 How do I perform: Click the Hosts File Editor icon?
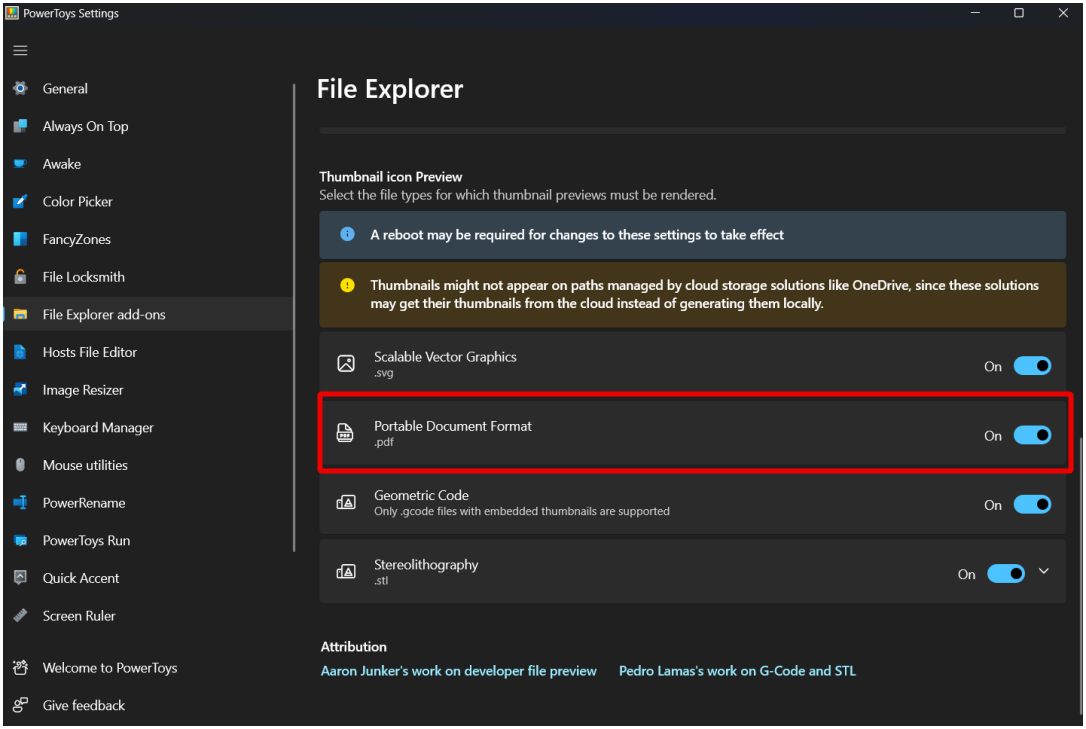pos(20,352)
